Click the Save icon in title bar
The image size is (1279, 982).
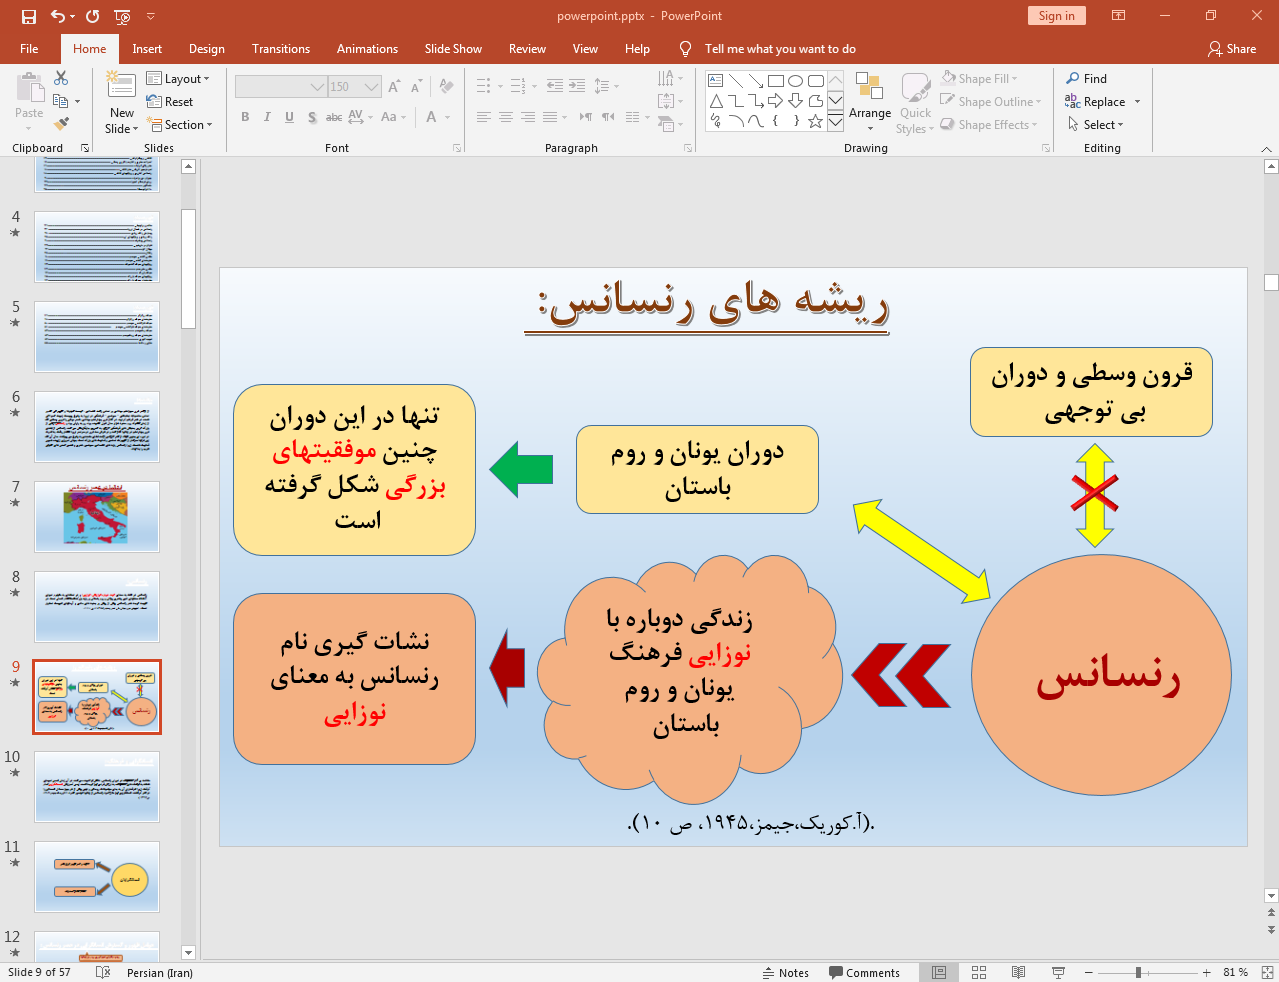coord(28,16)
